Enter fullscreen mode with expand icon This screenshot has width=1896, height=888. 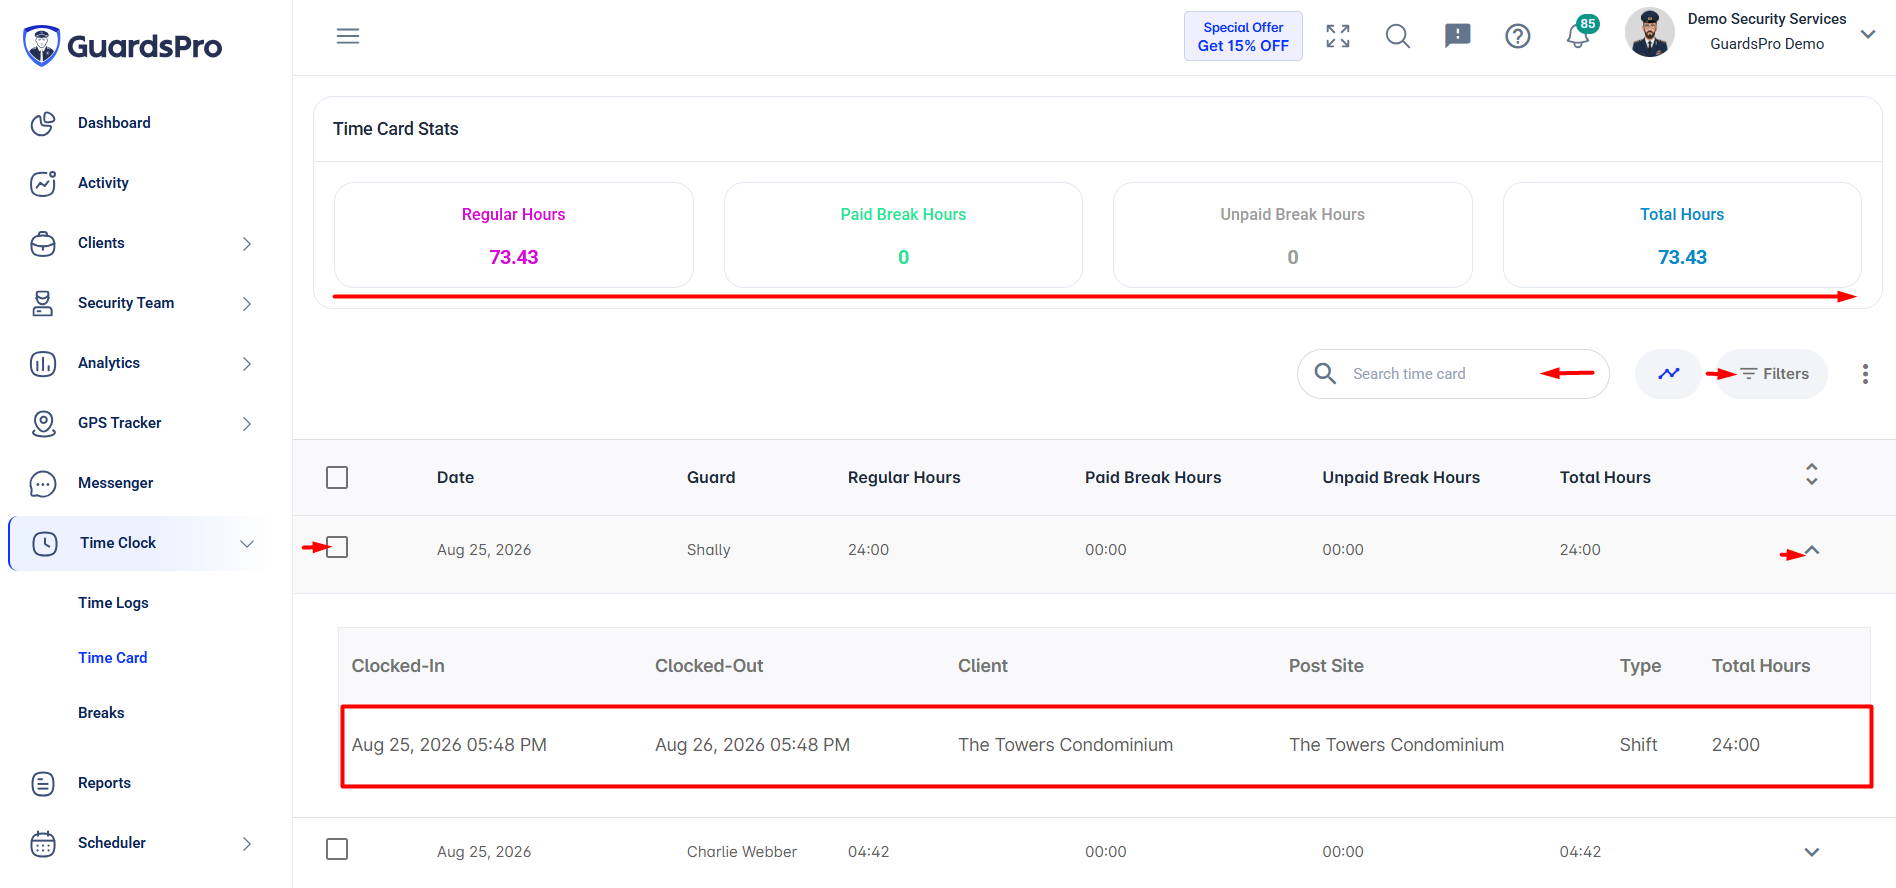[x=1338, y=36]
